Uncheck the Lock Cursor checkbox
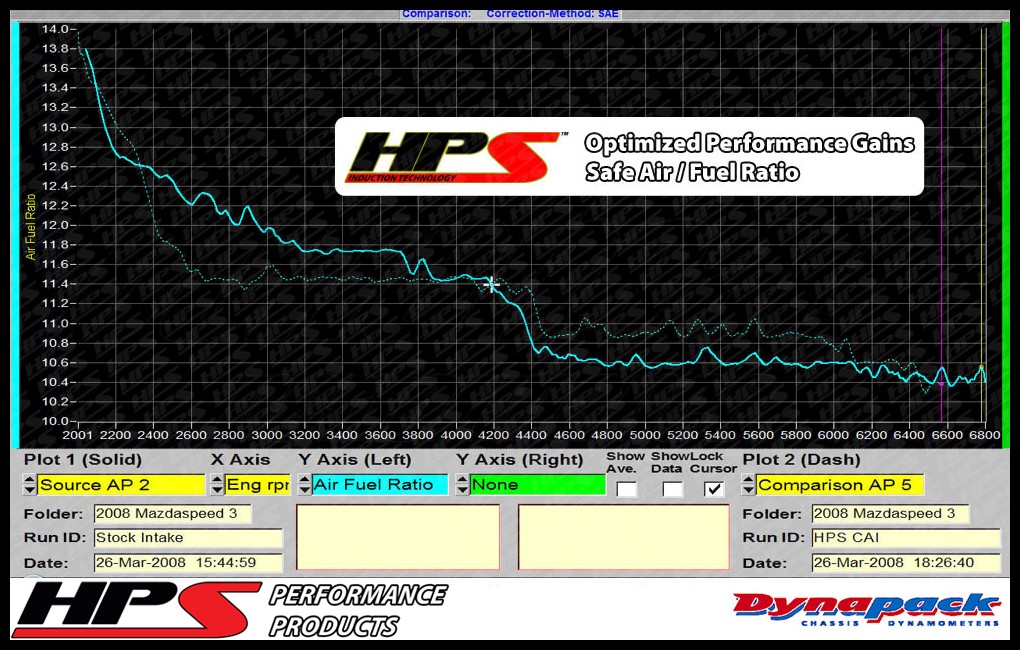The width and height of the screenshot is (1020, 650). 714,489
